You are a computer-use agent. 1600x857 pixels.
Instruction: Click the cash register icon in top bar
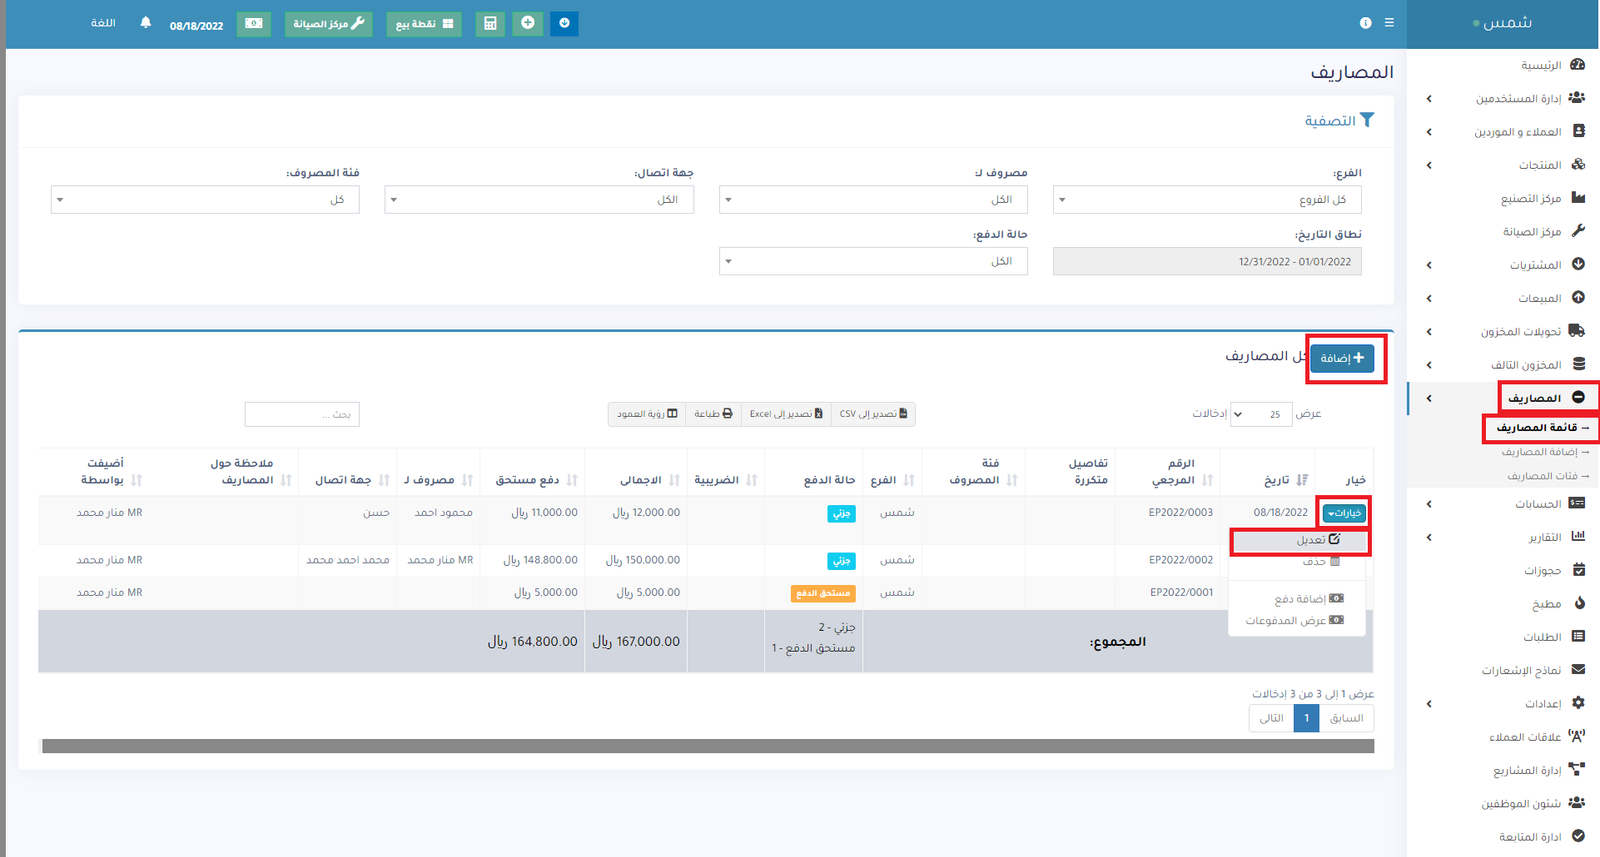pos(254,23)
